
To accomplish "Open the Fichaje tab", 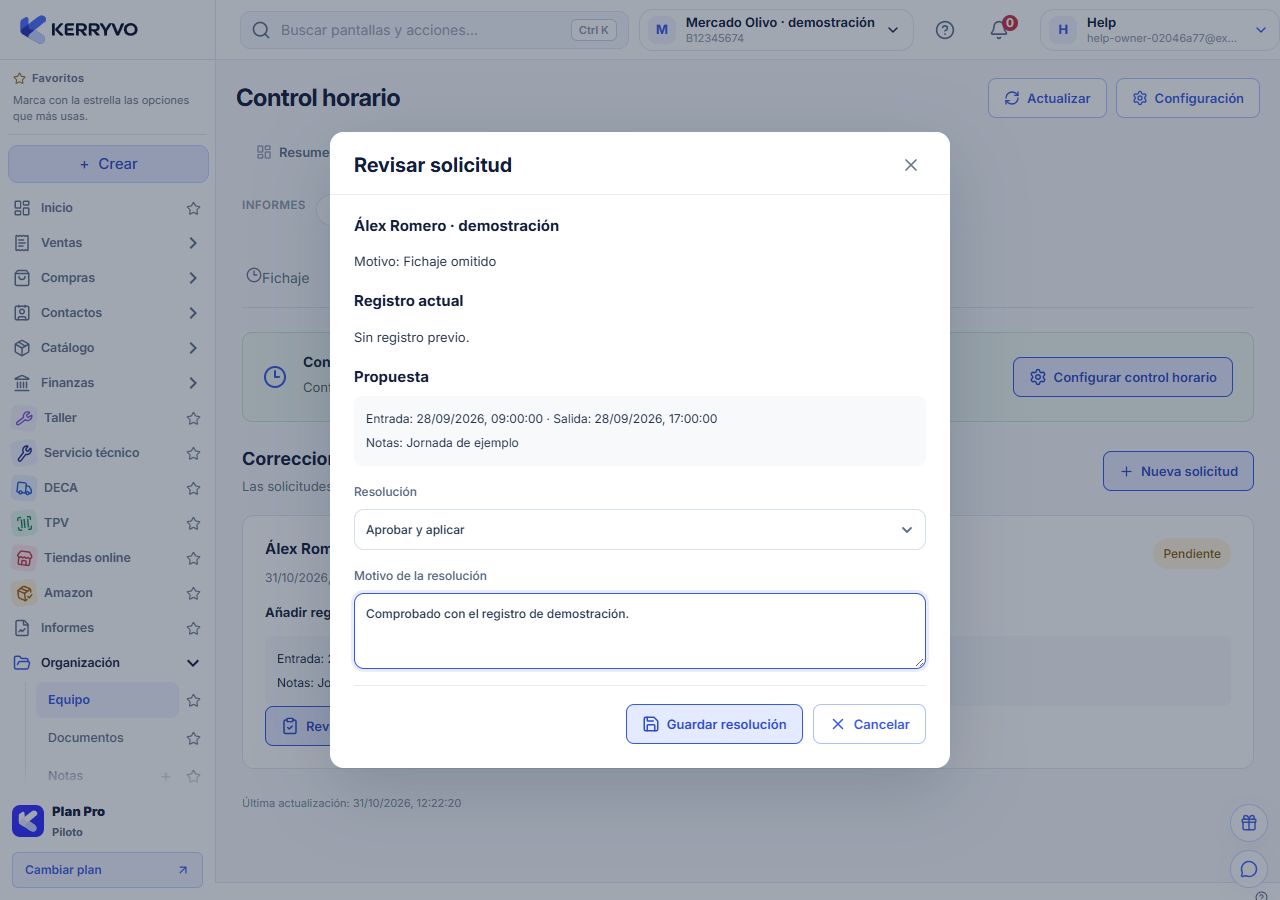I will click(278, 277).
